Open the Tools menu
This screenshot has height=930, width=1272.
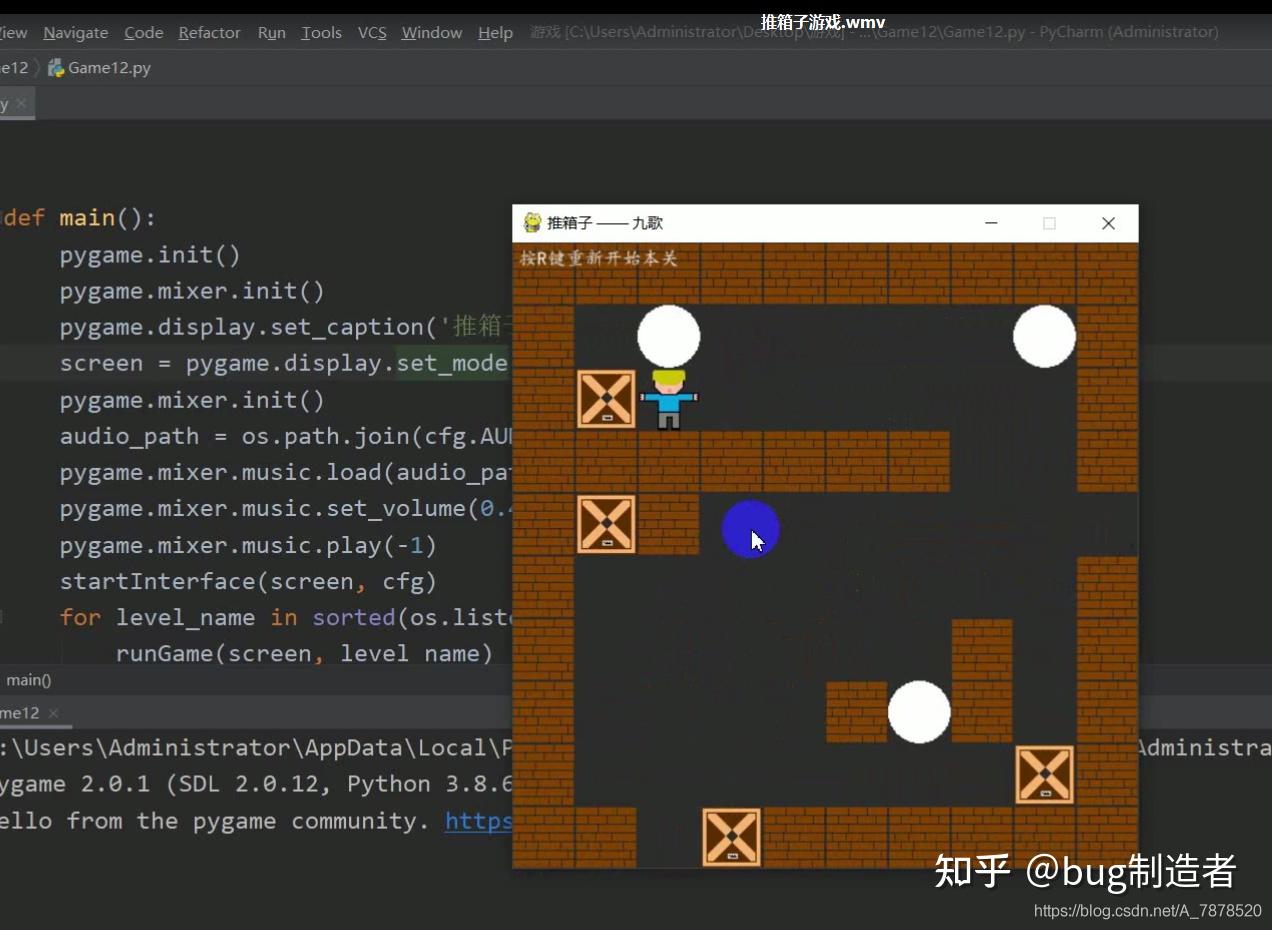pos(321,32)
